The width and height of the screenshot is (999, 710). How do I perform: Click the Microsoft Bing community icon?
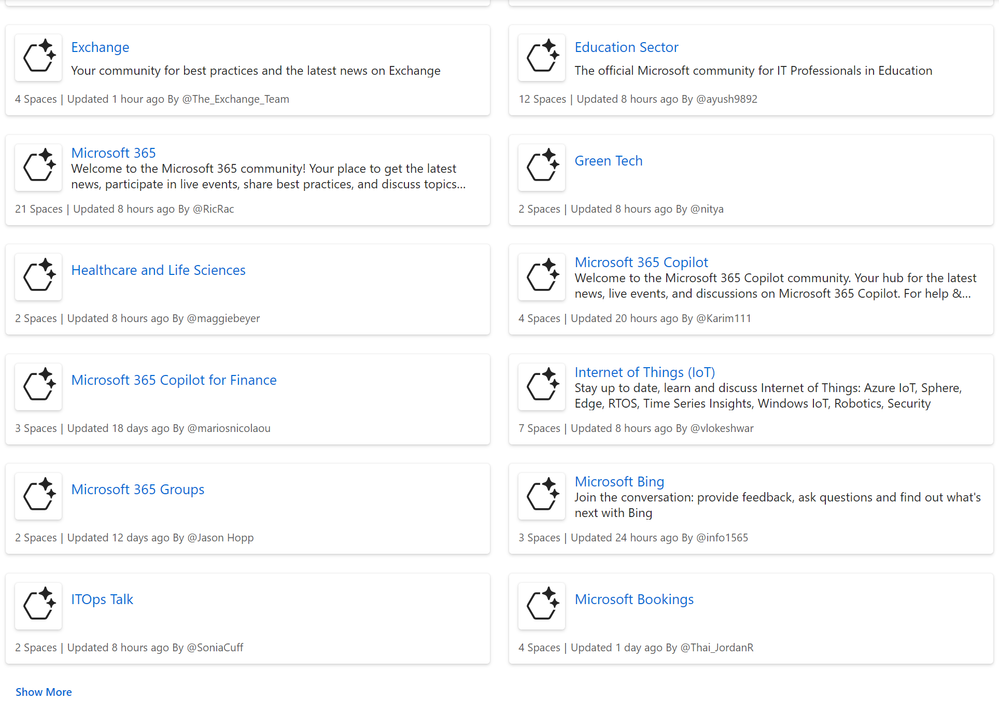click(542, 495)
